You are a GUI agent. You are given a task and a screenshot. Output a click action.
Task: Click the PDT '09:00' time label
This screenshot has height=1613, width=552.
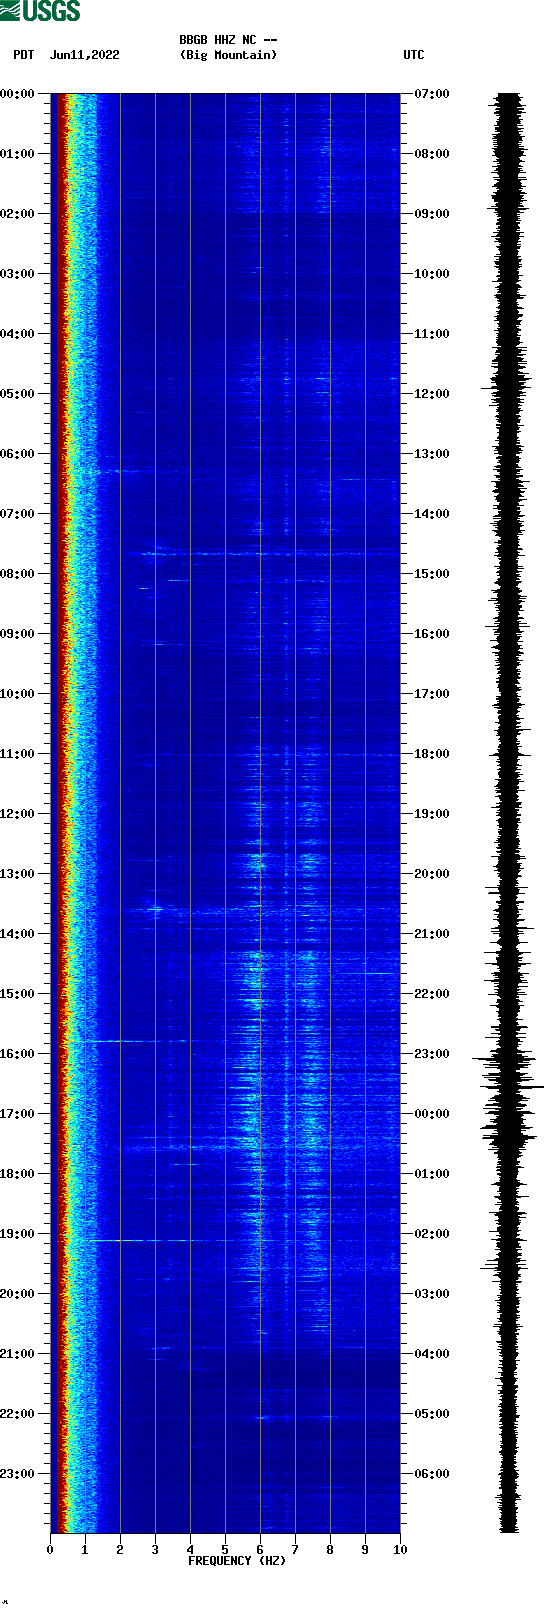(x=18, y=634)
